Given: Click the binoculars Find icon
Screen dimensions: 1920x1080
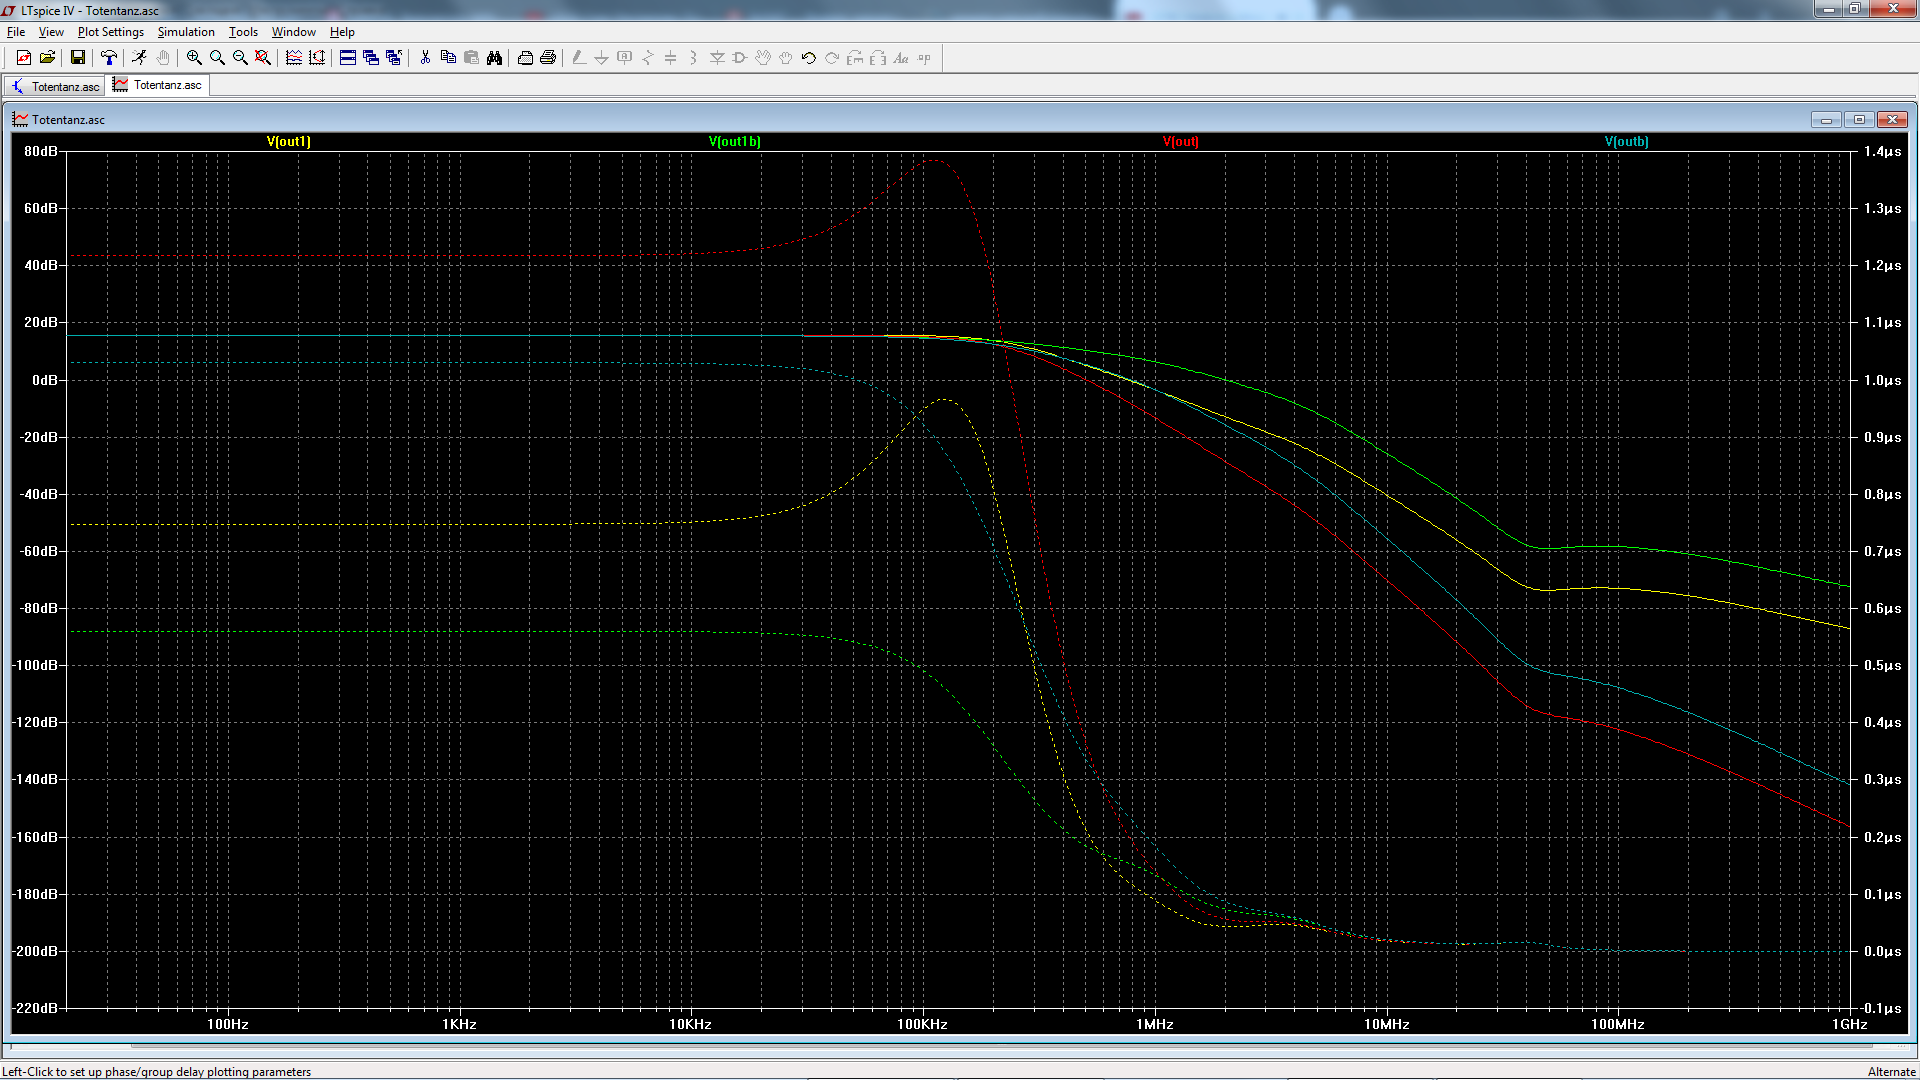Looking at the screenshot, I should point(494,58).
